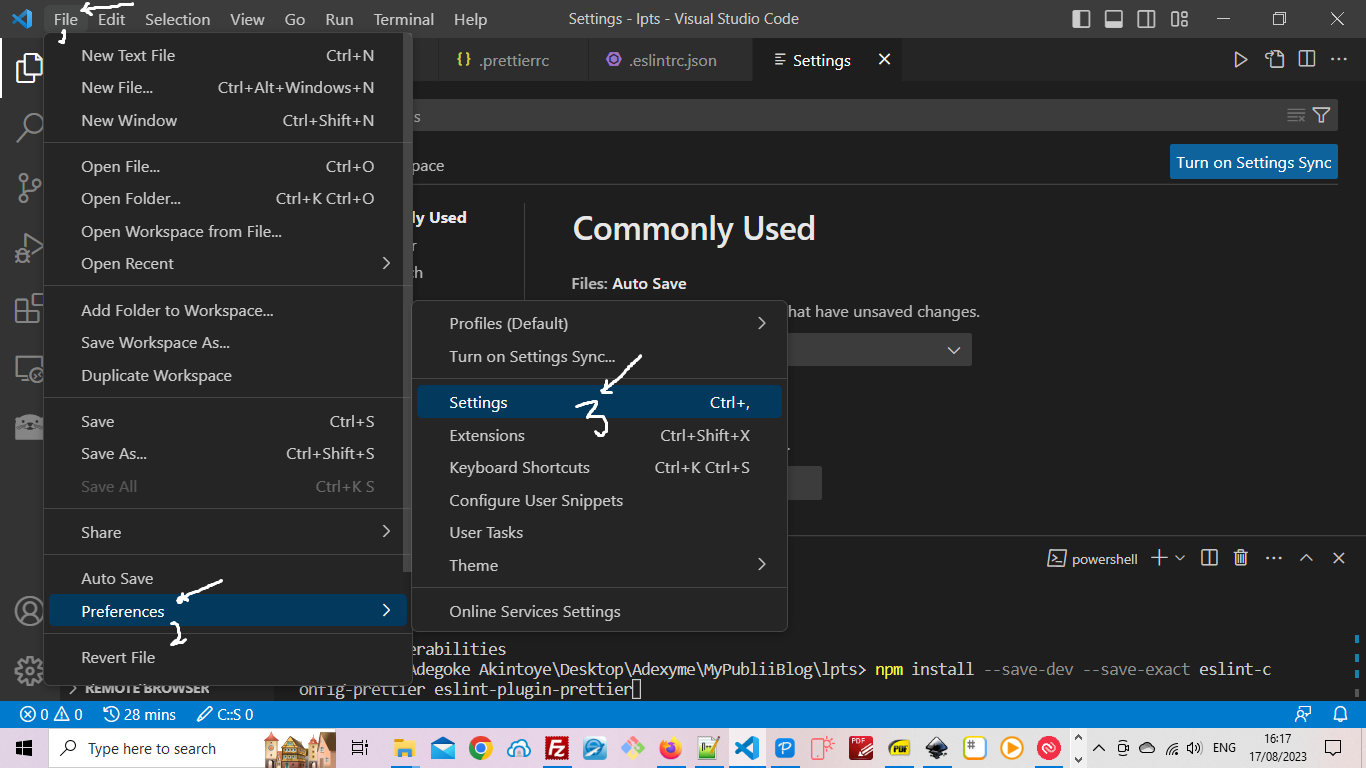1366x768 pixels.
Task: Open the notifications bell in status bar
Action: coord(1341,714)
